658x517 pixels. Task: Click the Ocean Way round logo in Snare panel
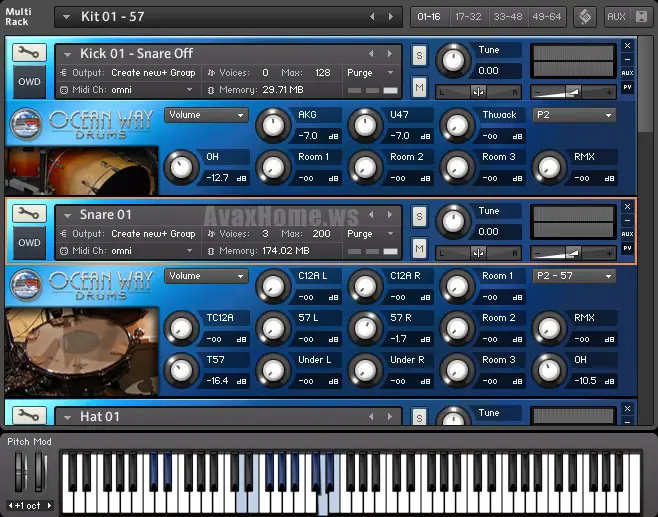click(26, 285)
